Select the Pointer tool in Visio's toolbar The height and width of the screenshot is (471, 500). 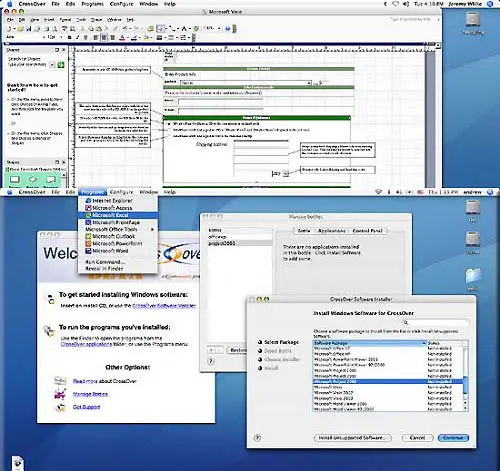click(x=161, y=29)
